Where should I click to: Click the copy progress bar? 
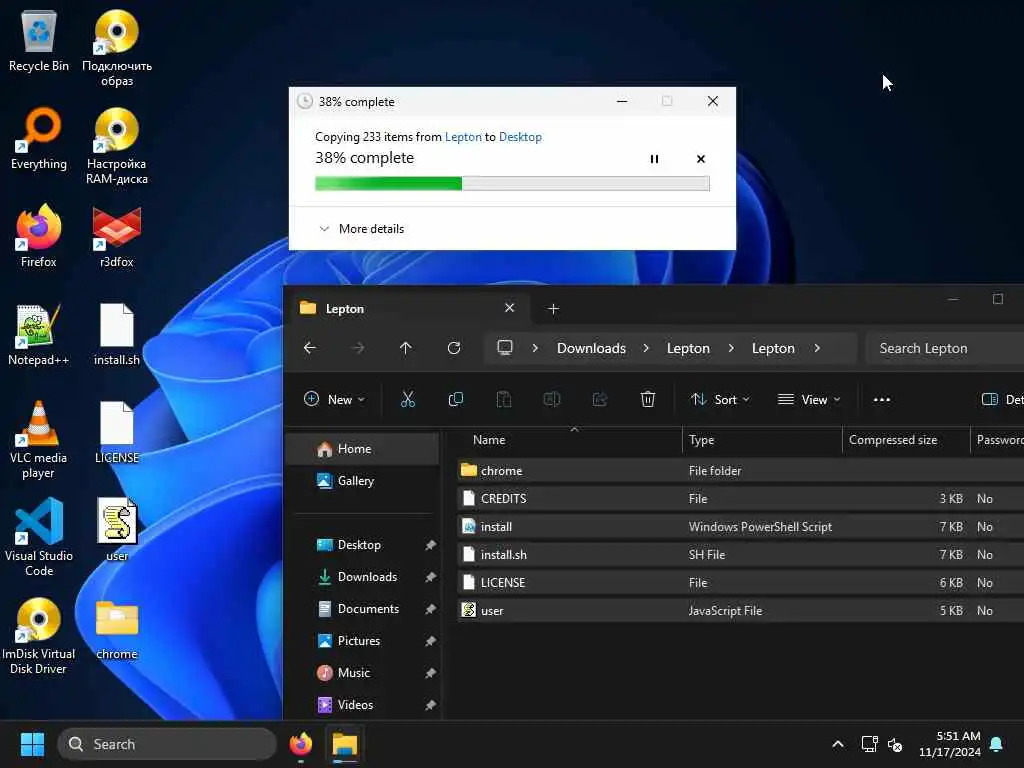(512, 184)
